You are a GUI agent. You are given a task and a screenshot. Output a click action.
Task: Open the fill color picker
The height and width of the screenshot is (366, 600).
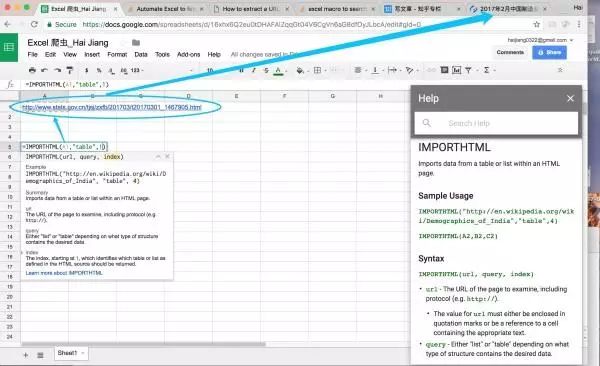300,70
